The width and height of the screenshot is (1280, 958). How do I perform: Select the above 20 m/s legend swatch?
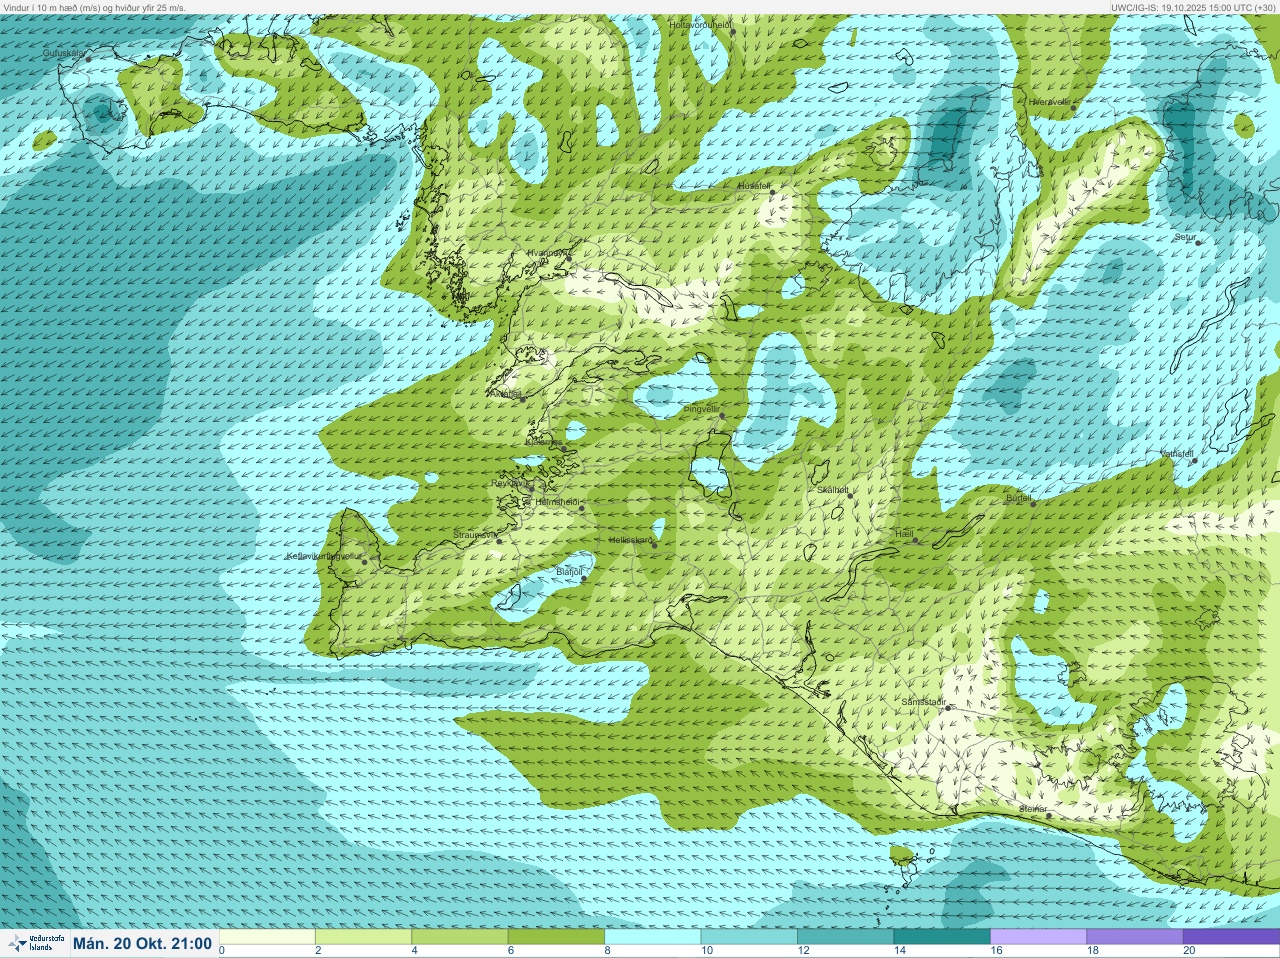[x=1230, y=937]
